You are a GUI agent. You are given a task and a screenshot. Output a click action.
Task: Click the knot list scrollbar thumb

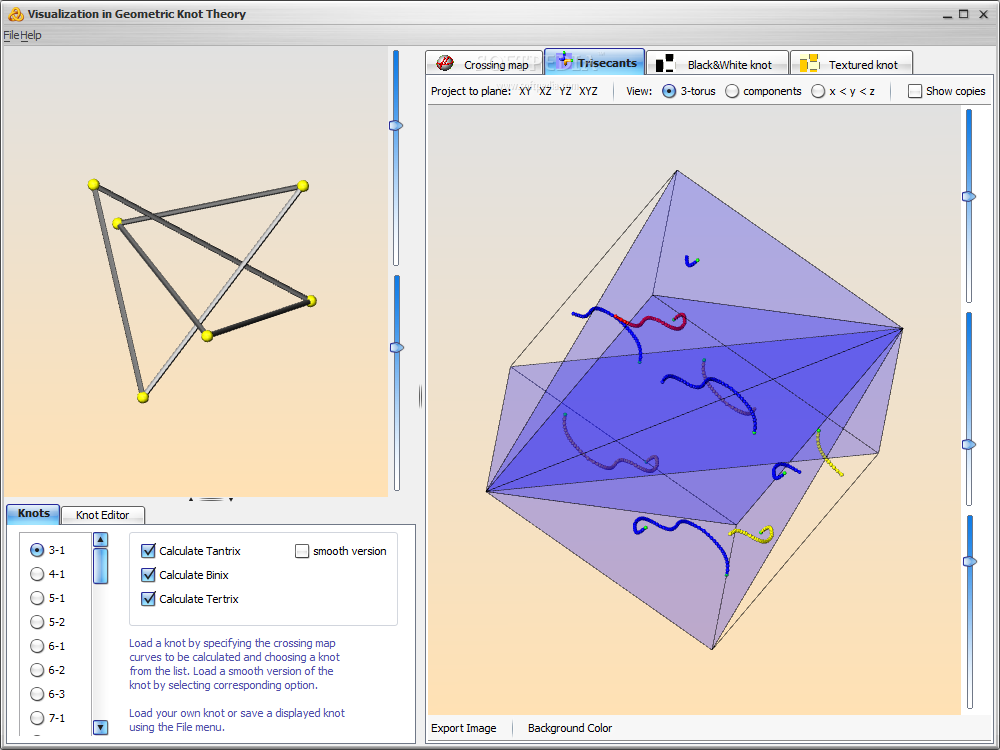pos(100,566)
